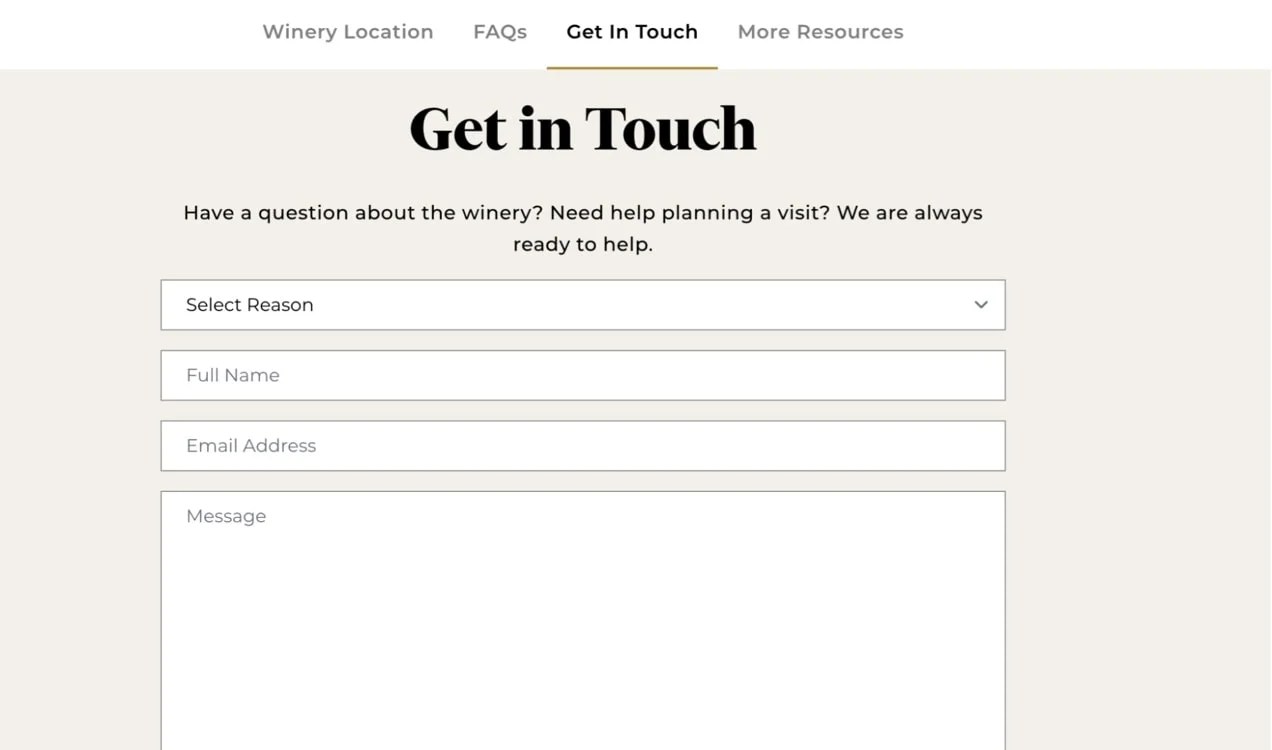Image resolution: width=1272 pixels, height=750 pixels.
Task: Go to the More Resources tab
Action: [x=820, y=32]
